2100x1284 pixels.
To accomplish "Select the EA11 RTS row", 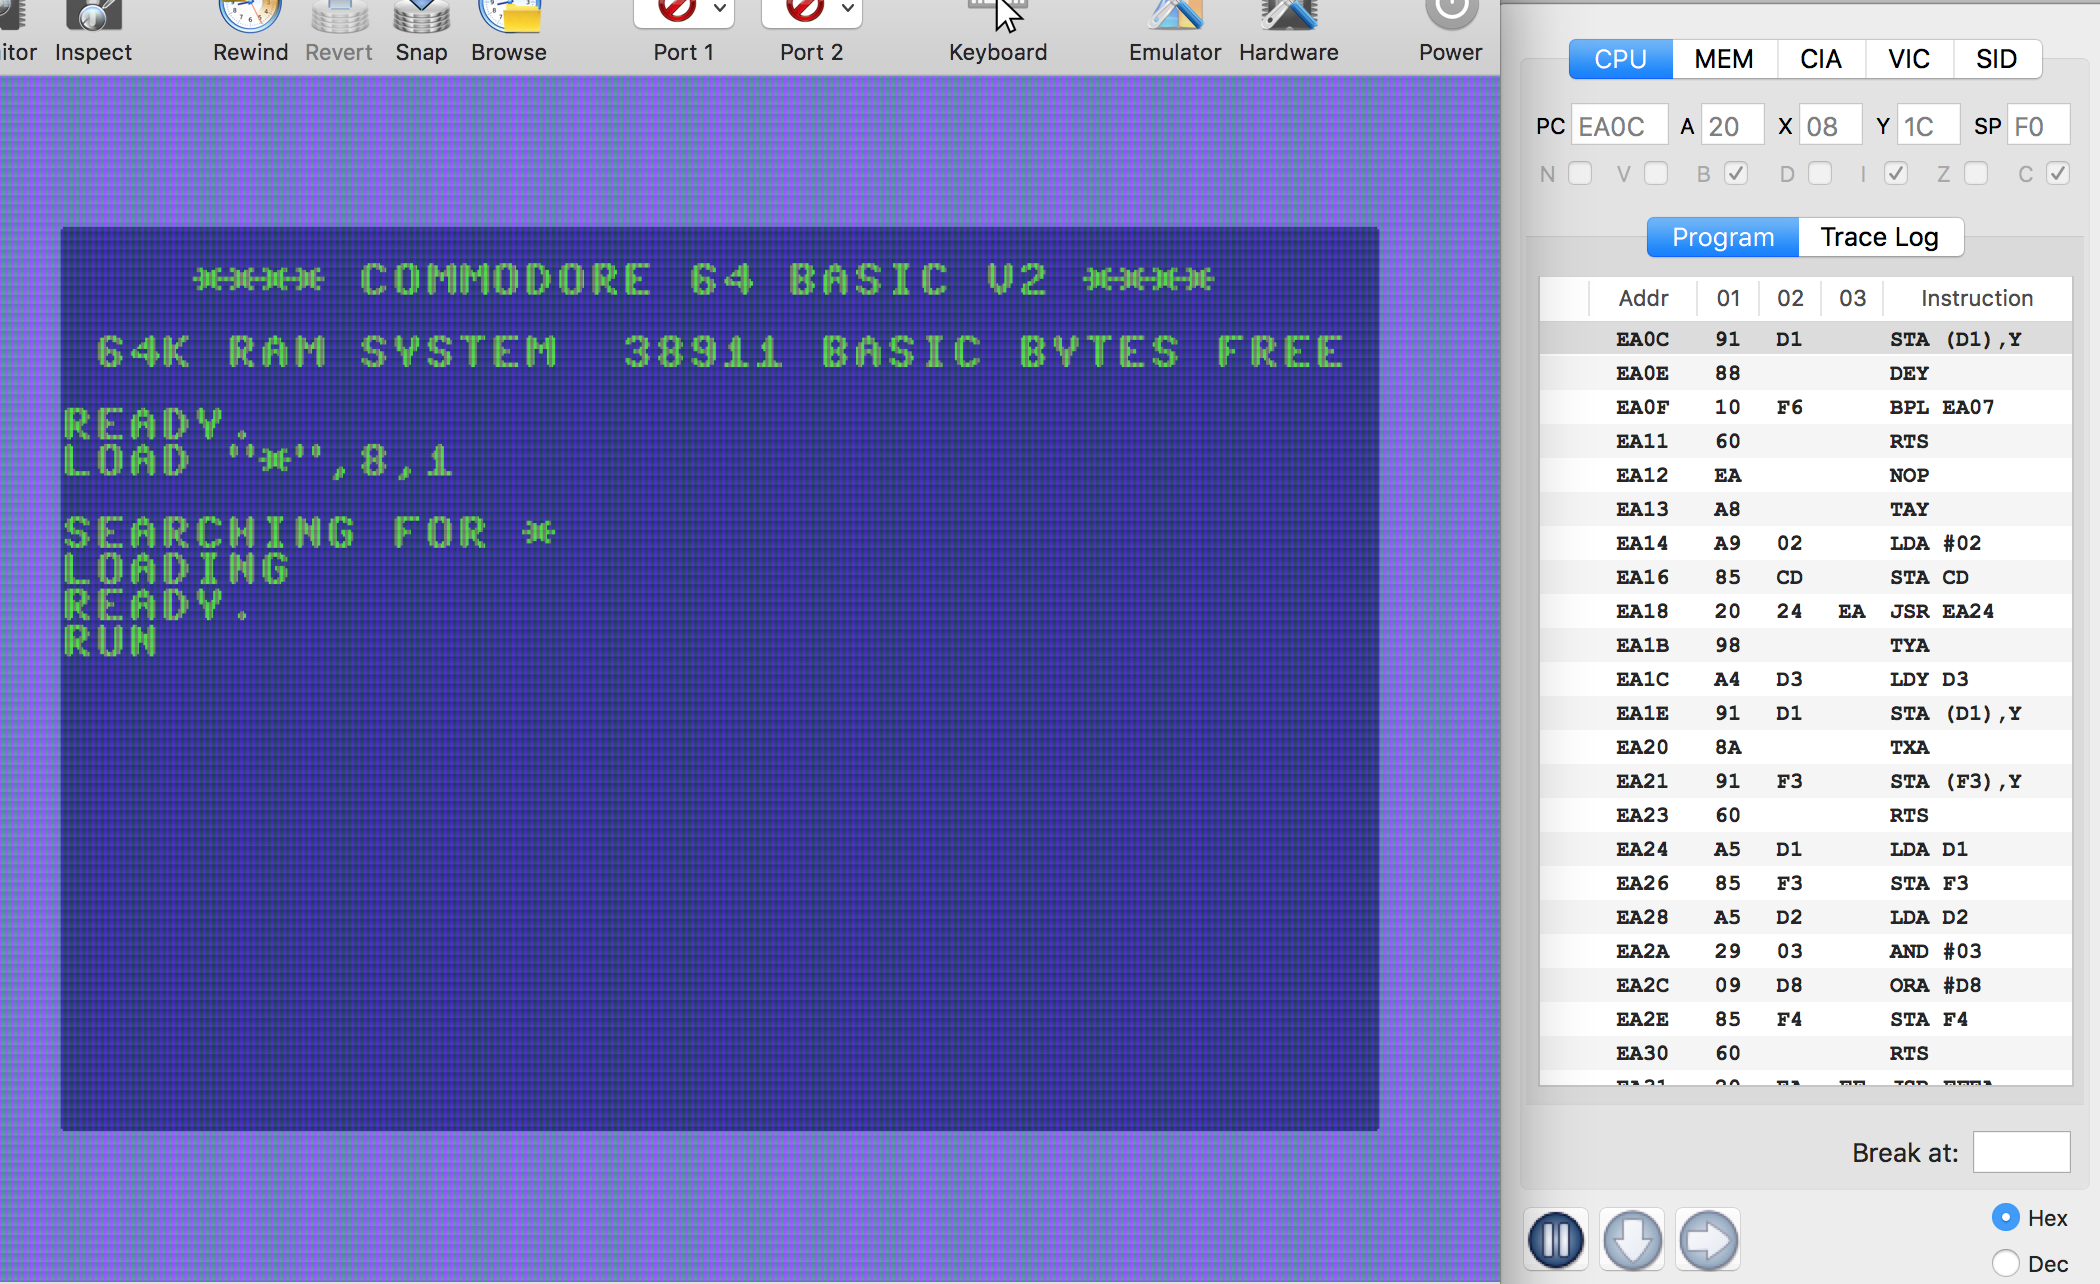I will pyautogui.click(x=1805, y=441).
